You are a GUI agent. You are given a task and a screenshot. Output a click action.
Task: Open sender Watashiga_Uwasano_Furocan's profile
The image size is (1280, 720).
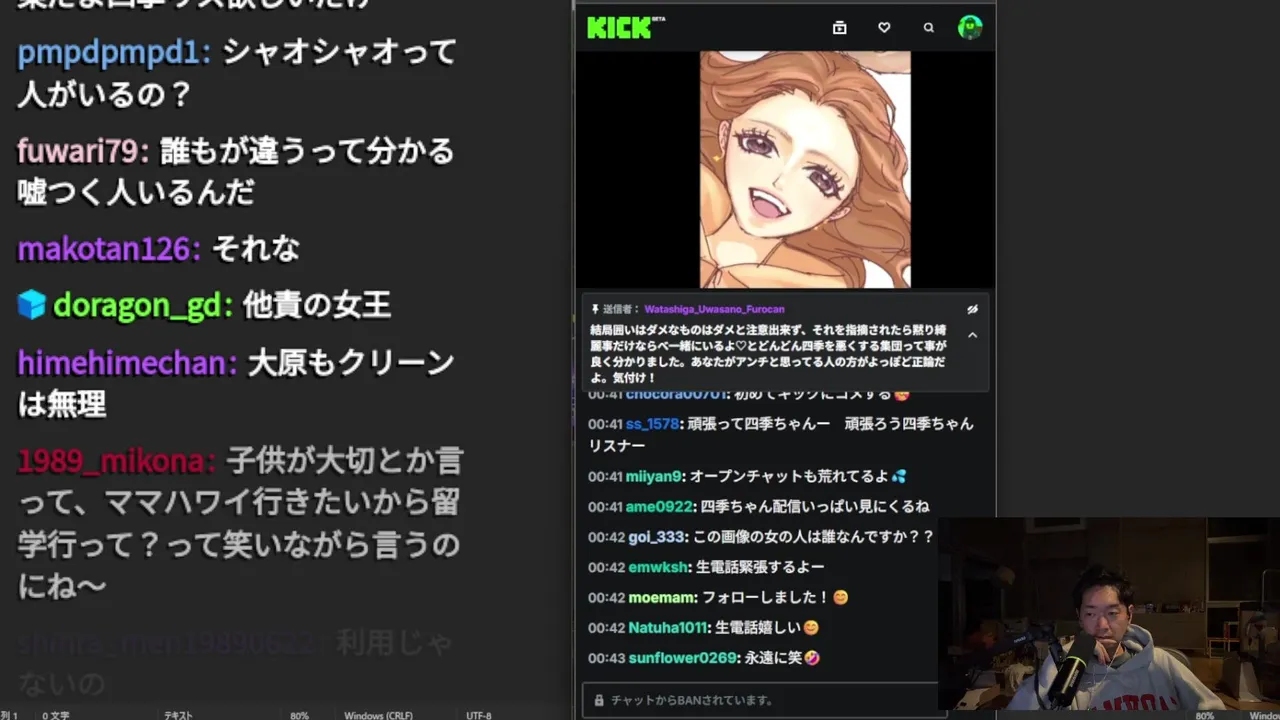[x=714, y=310]
